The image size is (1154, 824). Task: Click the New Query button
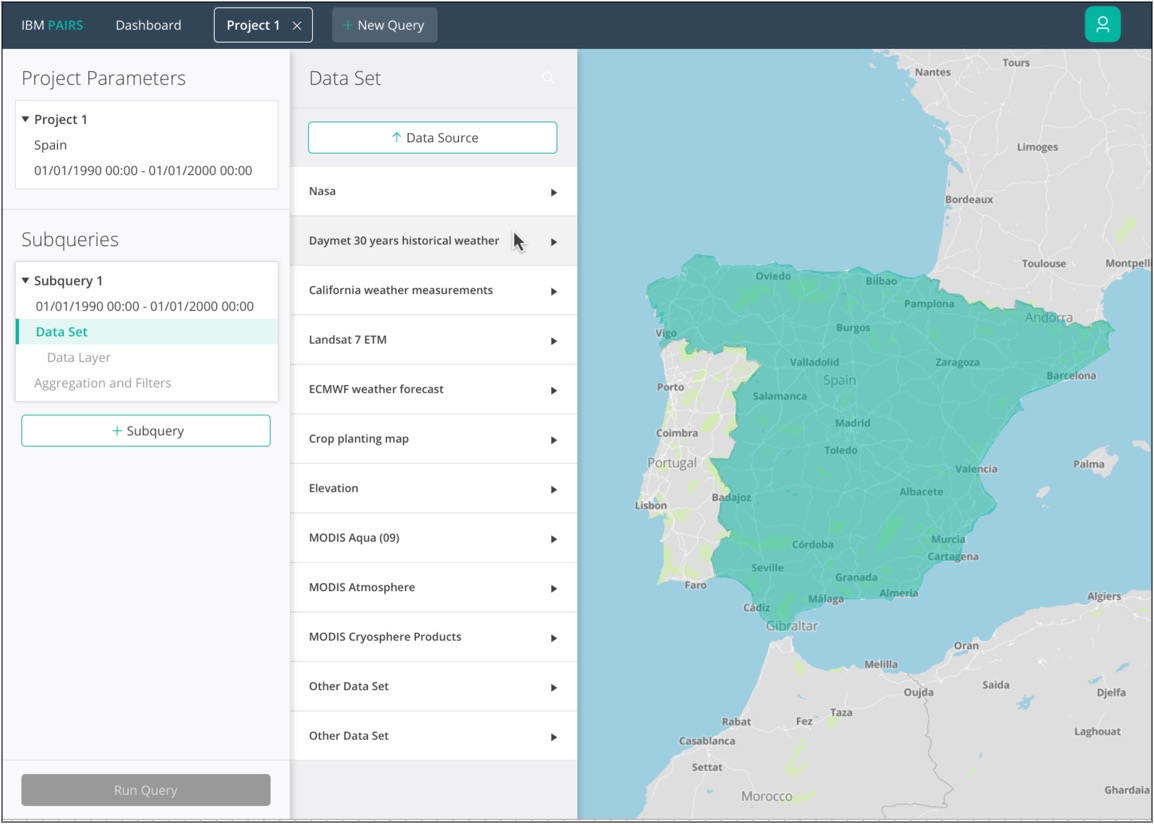(x=384, y=25)
